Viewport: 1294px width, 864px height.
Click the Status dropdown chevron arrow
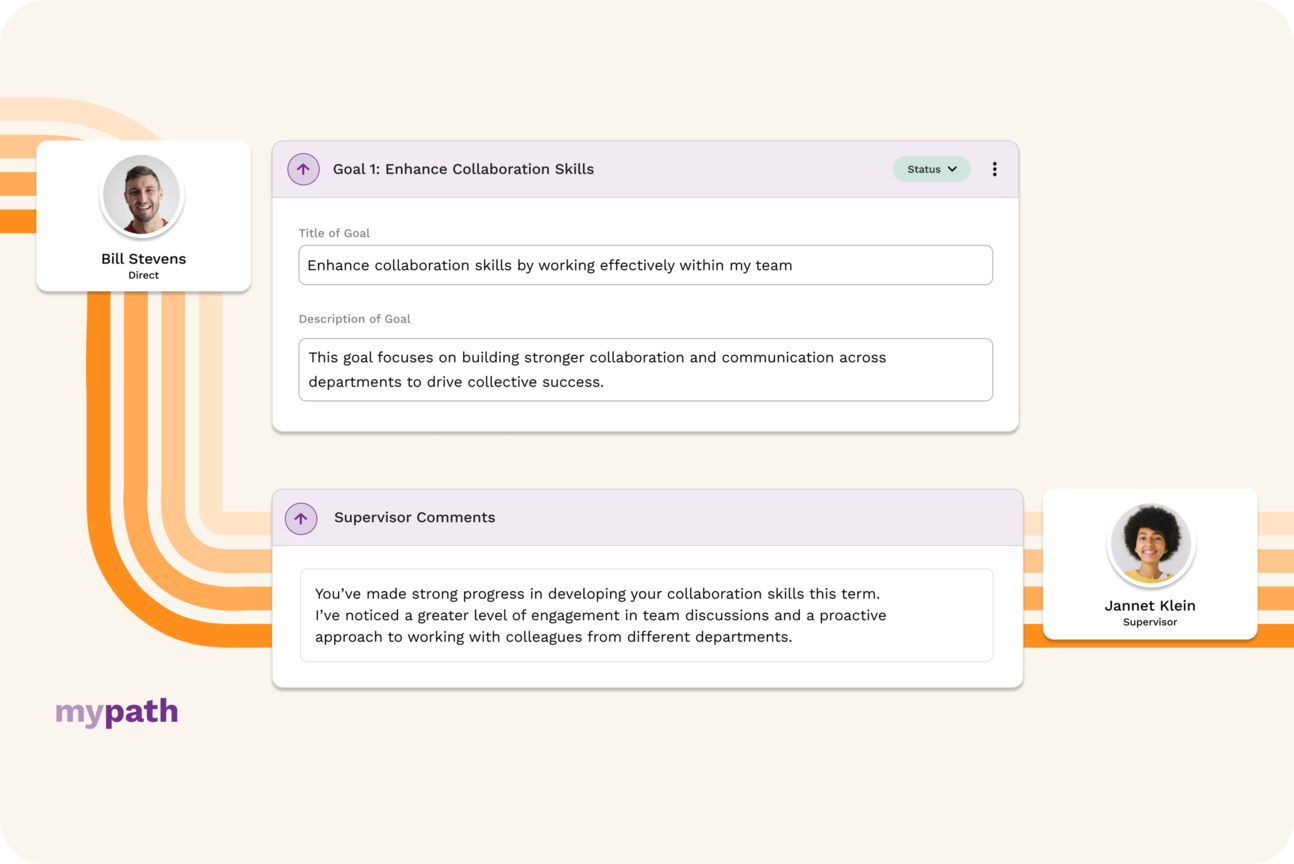point(952,169)
